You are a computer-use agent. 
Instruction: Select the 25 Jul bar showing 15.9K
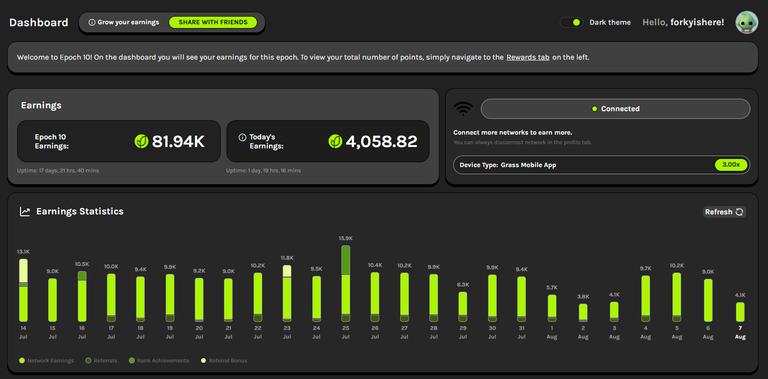pos(345,284)
